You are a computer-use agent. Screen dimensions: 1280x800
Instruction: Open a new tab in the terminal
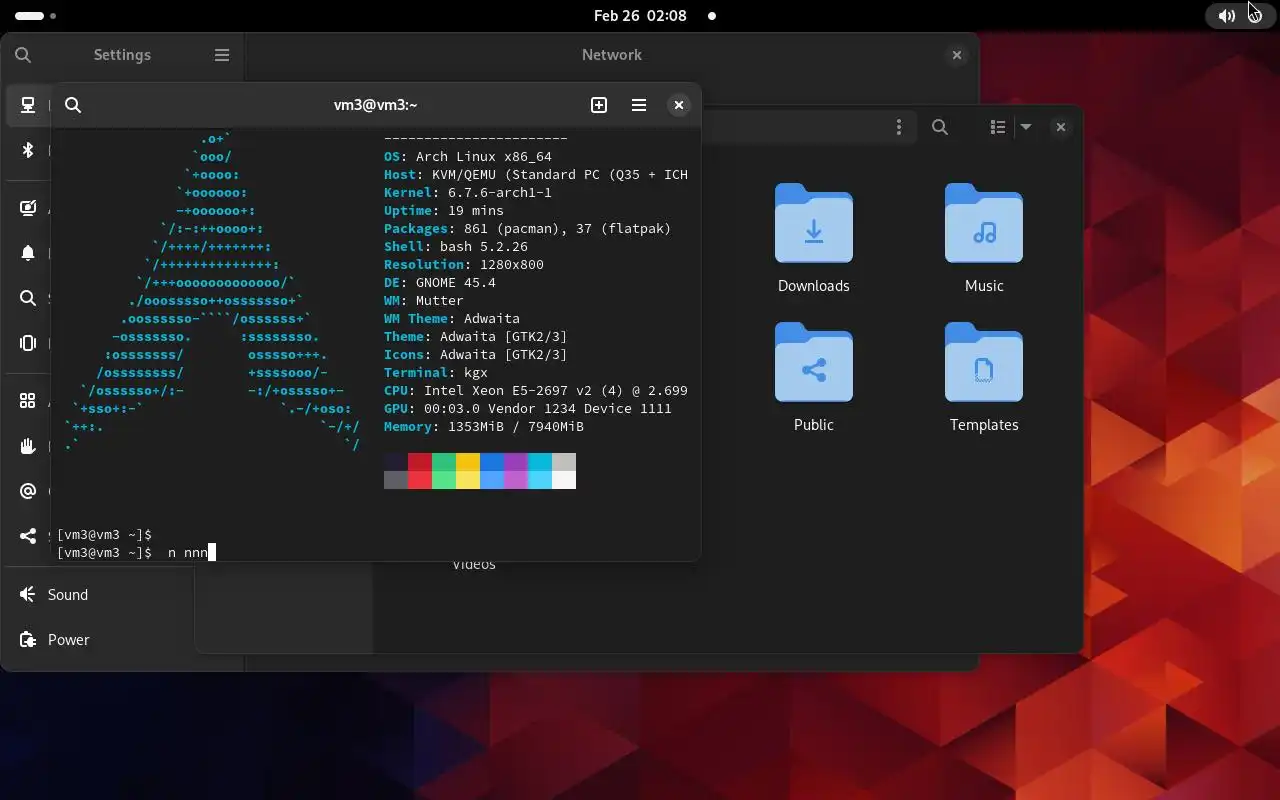[599, 105]
